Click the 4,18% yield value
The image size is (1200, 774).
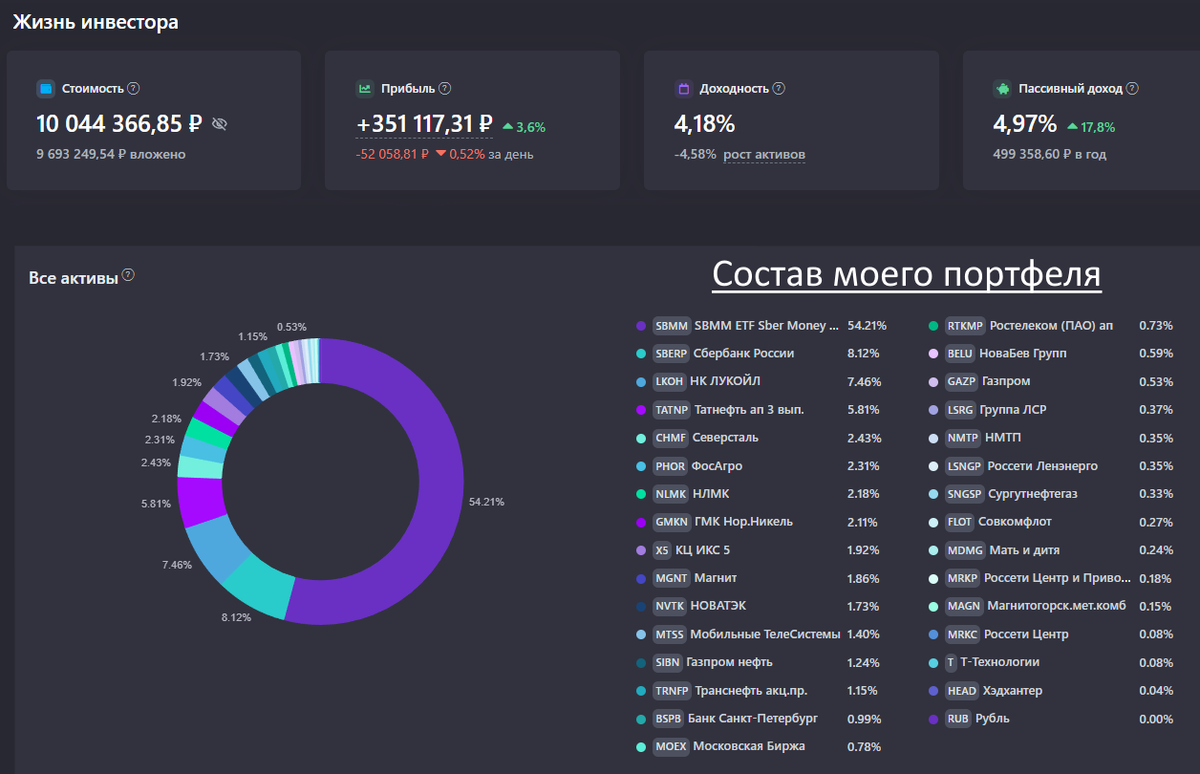pyautogui.click(x=705, y=124)
